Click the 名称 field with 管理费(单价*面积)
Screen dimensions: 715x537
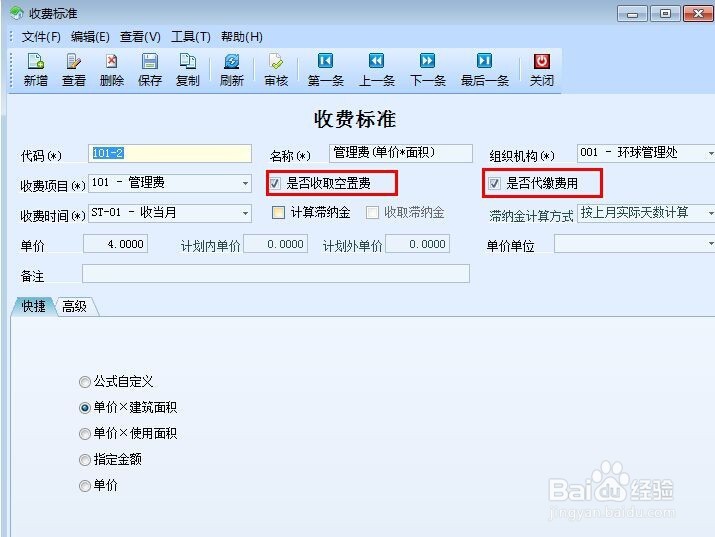[401, 153]
